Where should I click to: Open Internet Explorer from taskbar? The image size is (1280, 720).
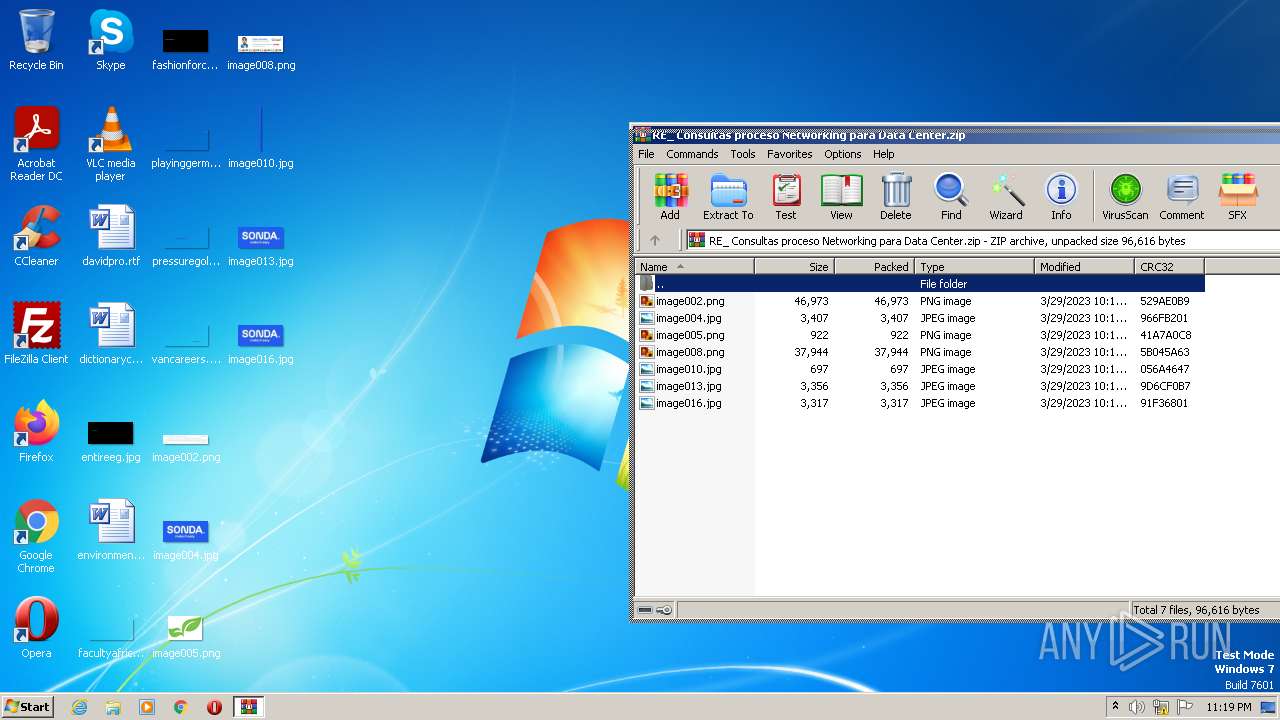(79, 707)
